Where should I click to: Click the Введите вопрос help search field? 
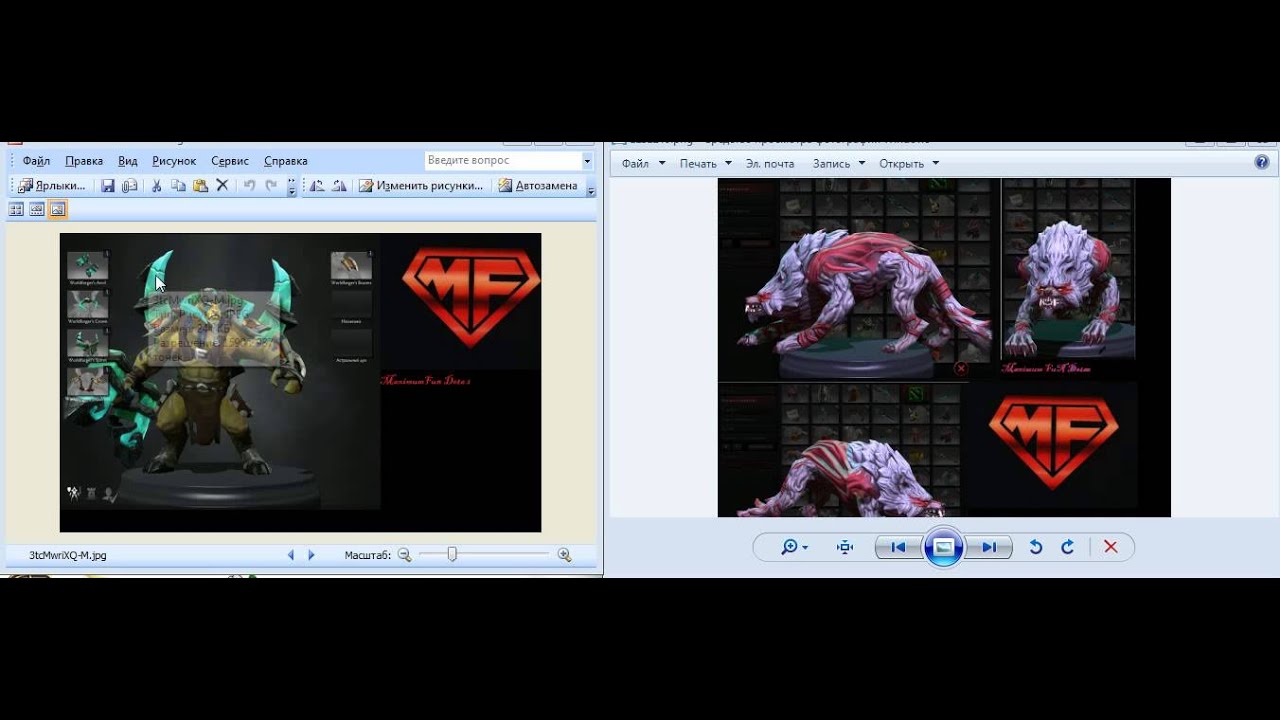503,160
